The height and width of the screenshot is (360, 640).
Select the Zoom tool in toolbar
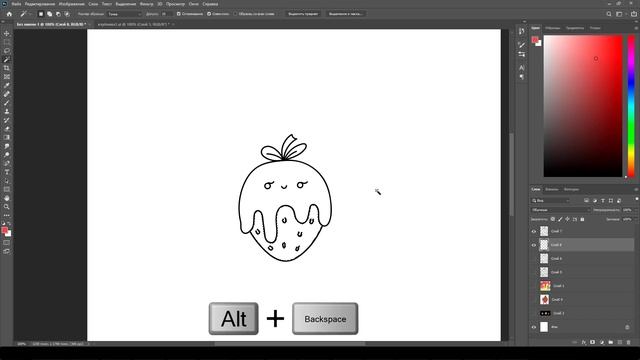click(x=7, y=207)
